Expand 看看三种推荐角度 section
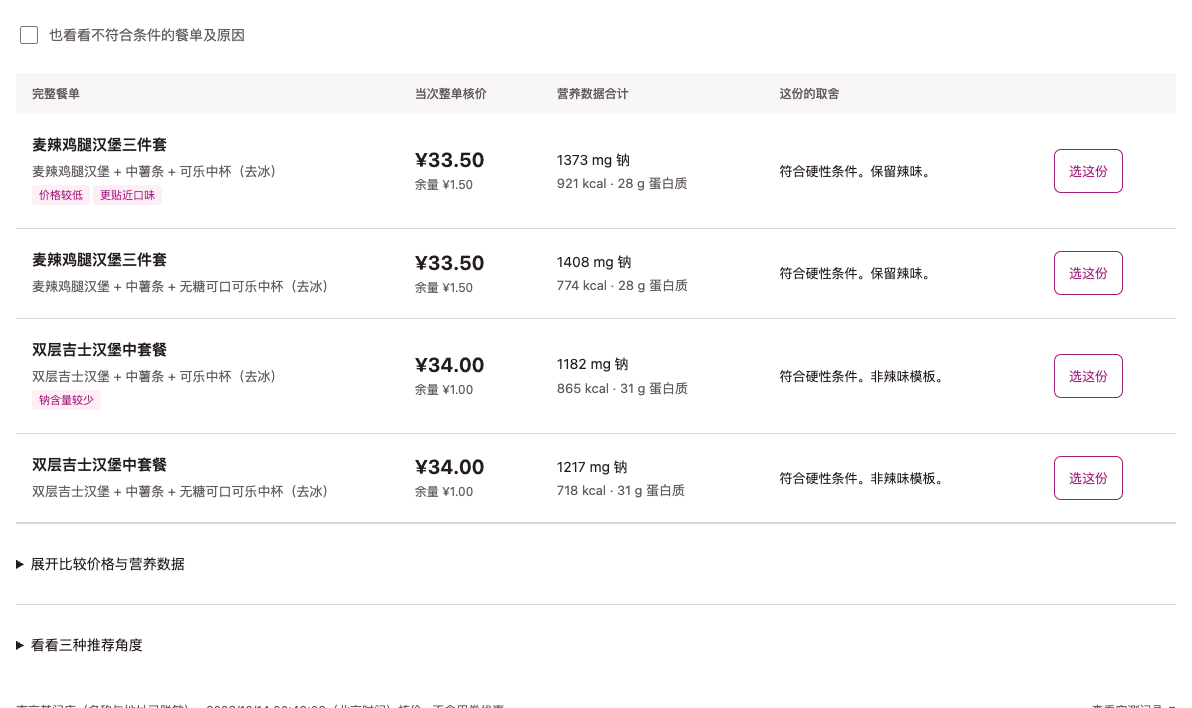This screenshot has height=708, width=1192. [x=79, y=646]
